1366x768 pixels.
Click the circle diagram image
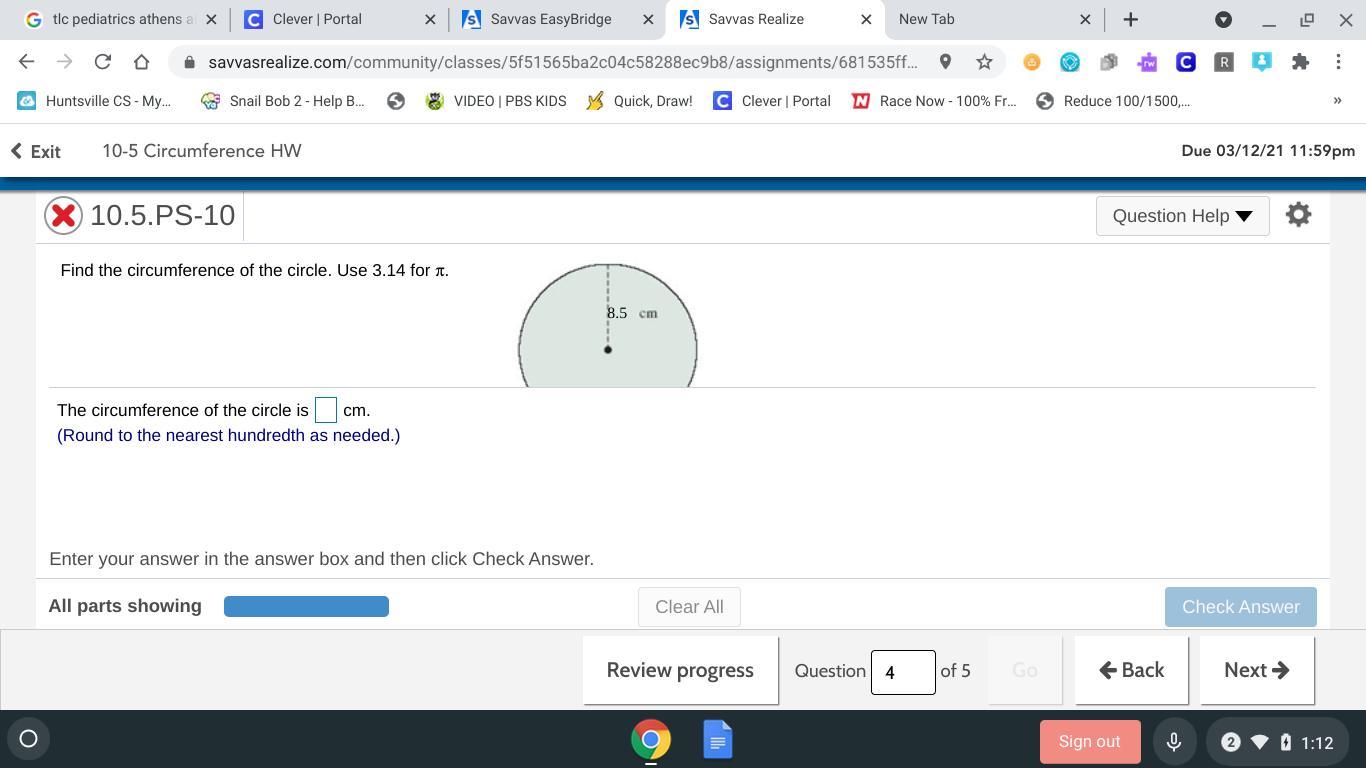click(608, 325)
